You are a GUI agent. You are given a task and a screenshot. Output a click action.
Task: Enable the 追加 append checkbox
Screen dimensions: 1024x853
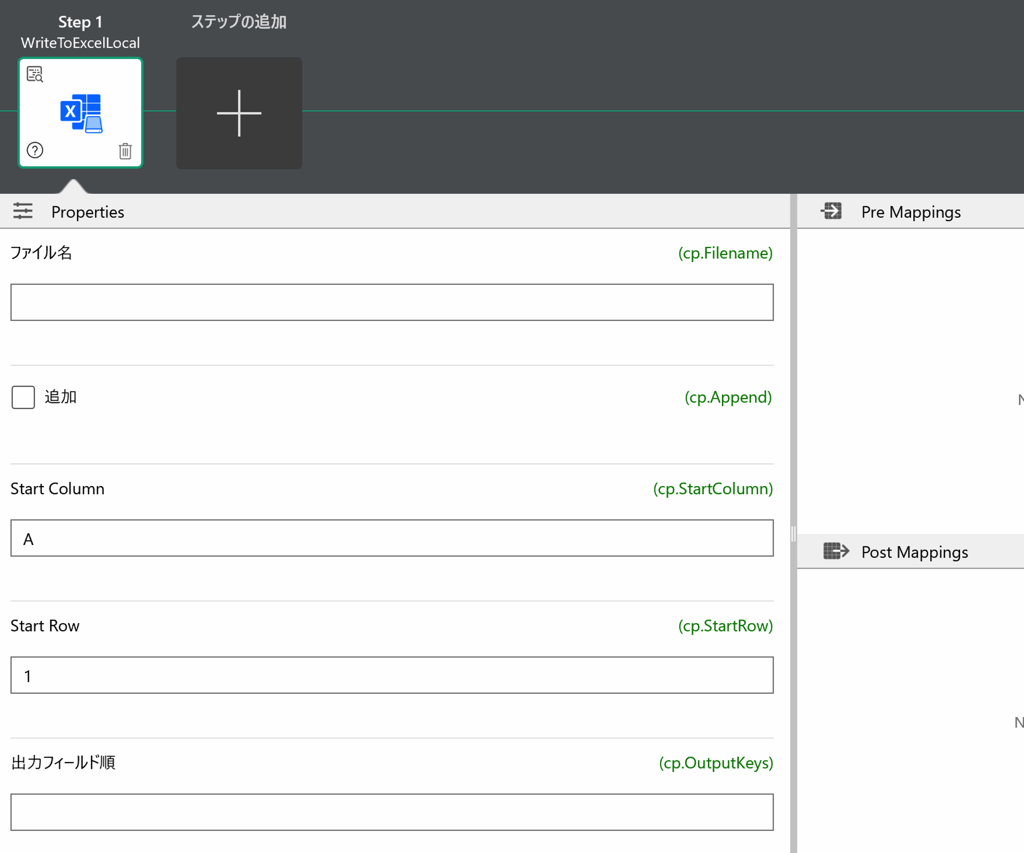click(23, 397)
